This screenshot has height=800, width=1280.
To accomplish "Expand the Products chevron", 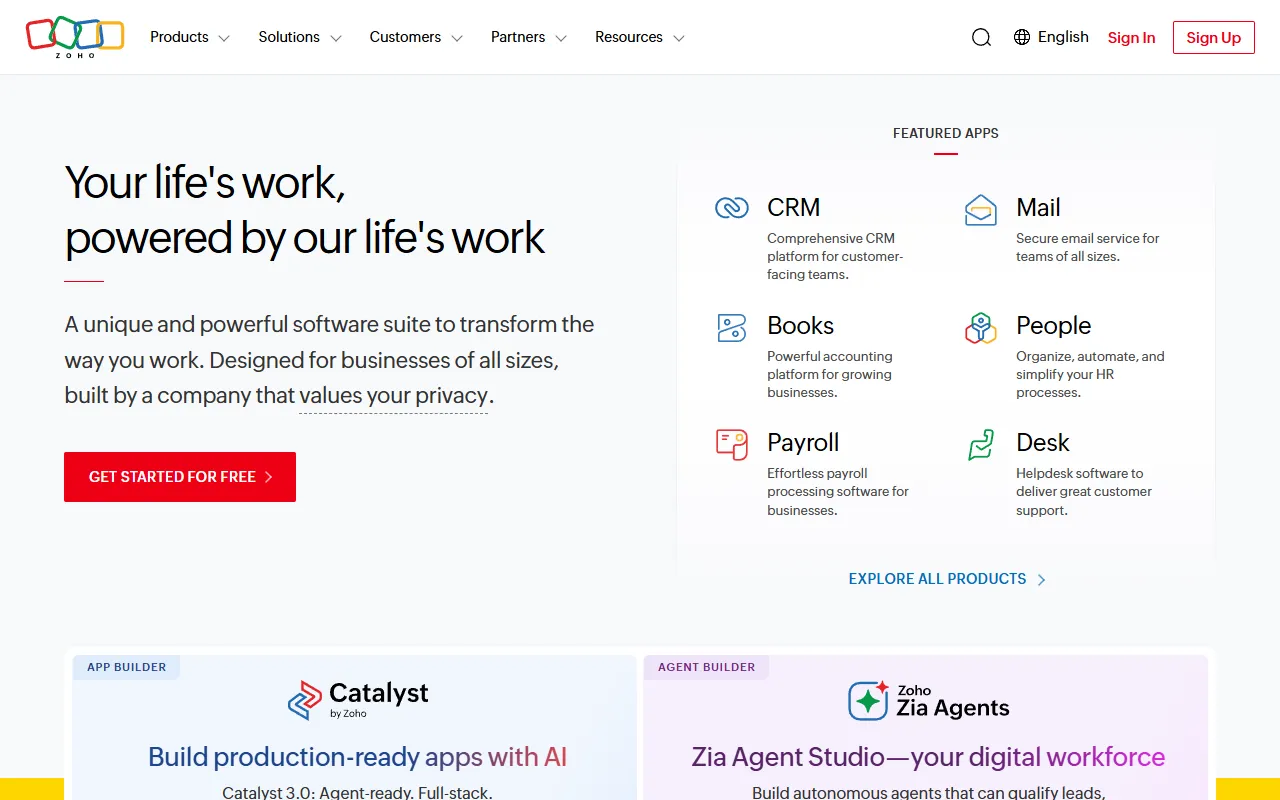I will (x=224, y=39).
